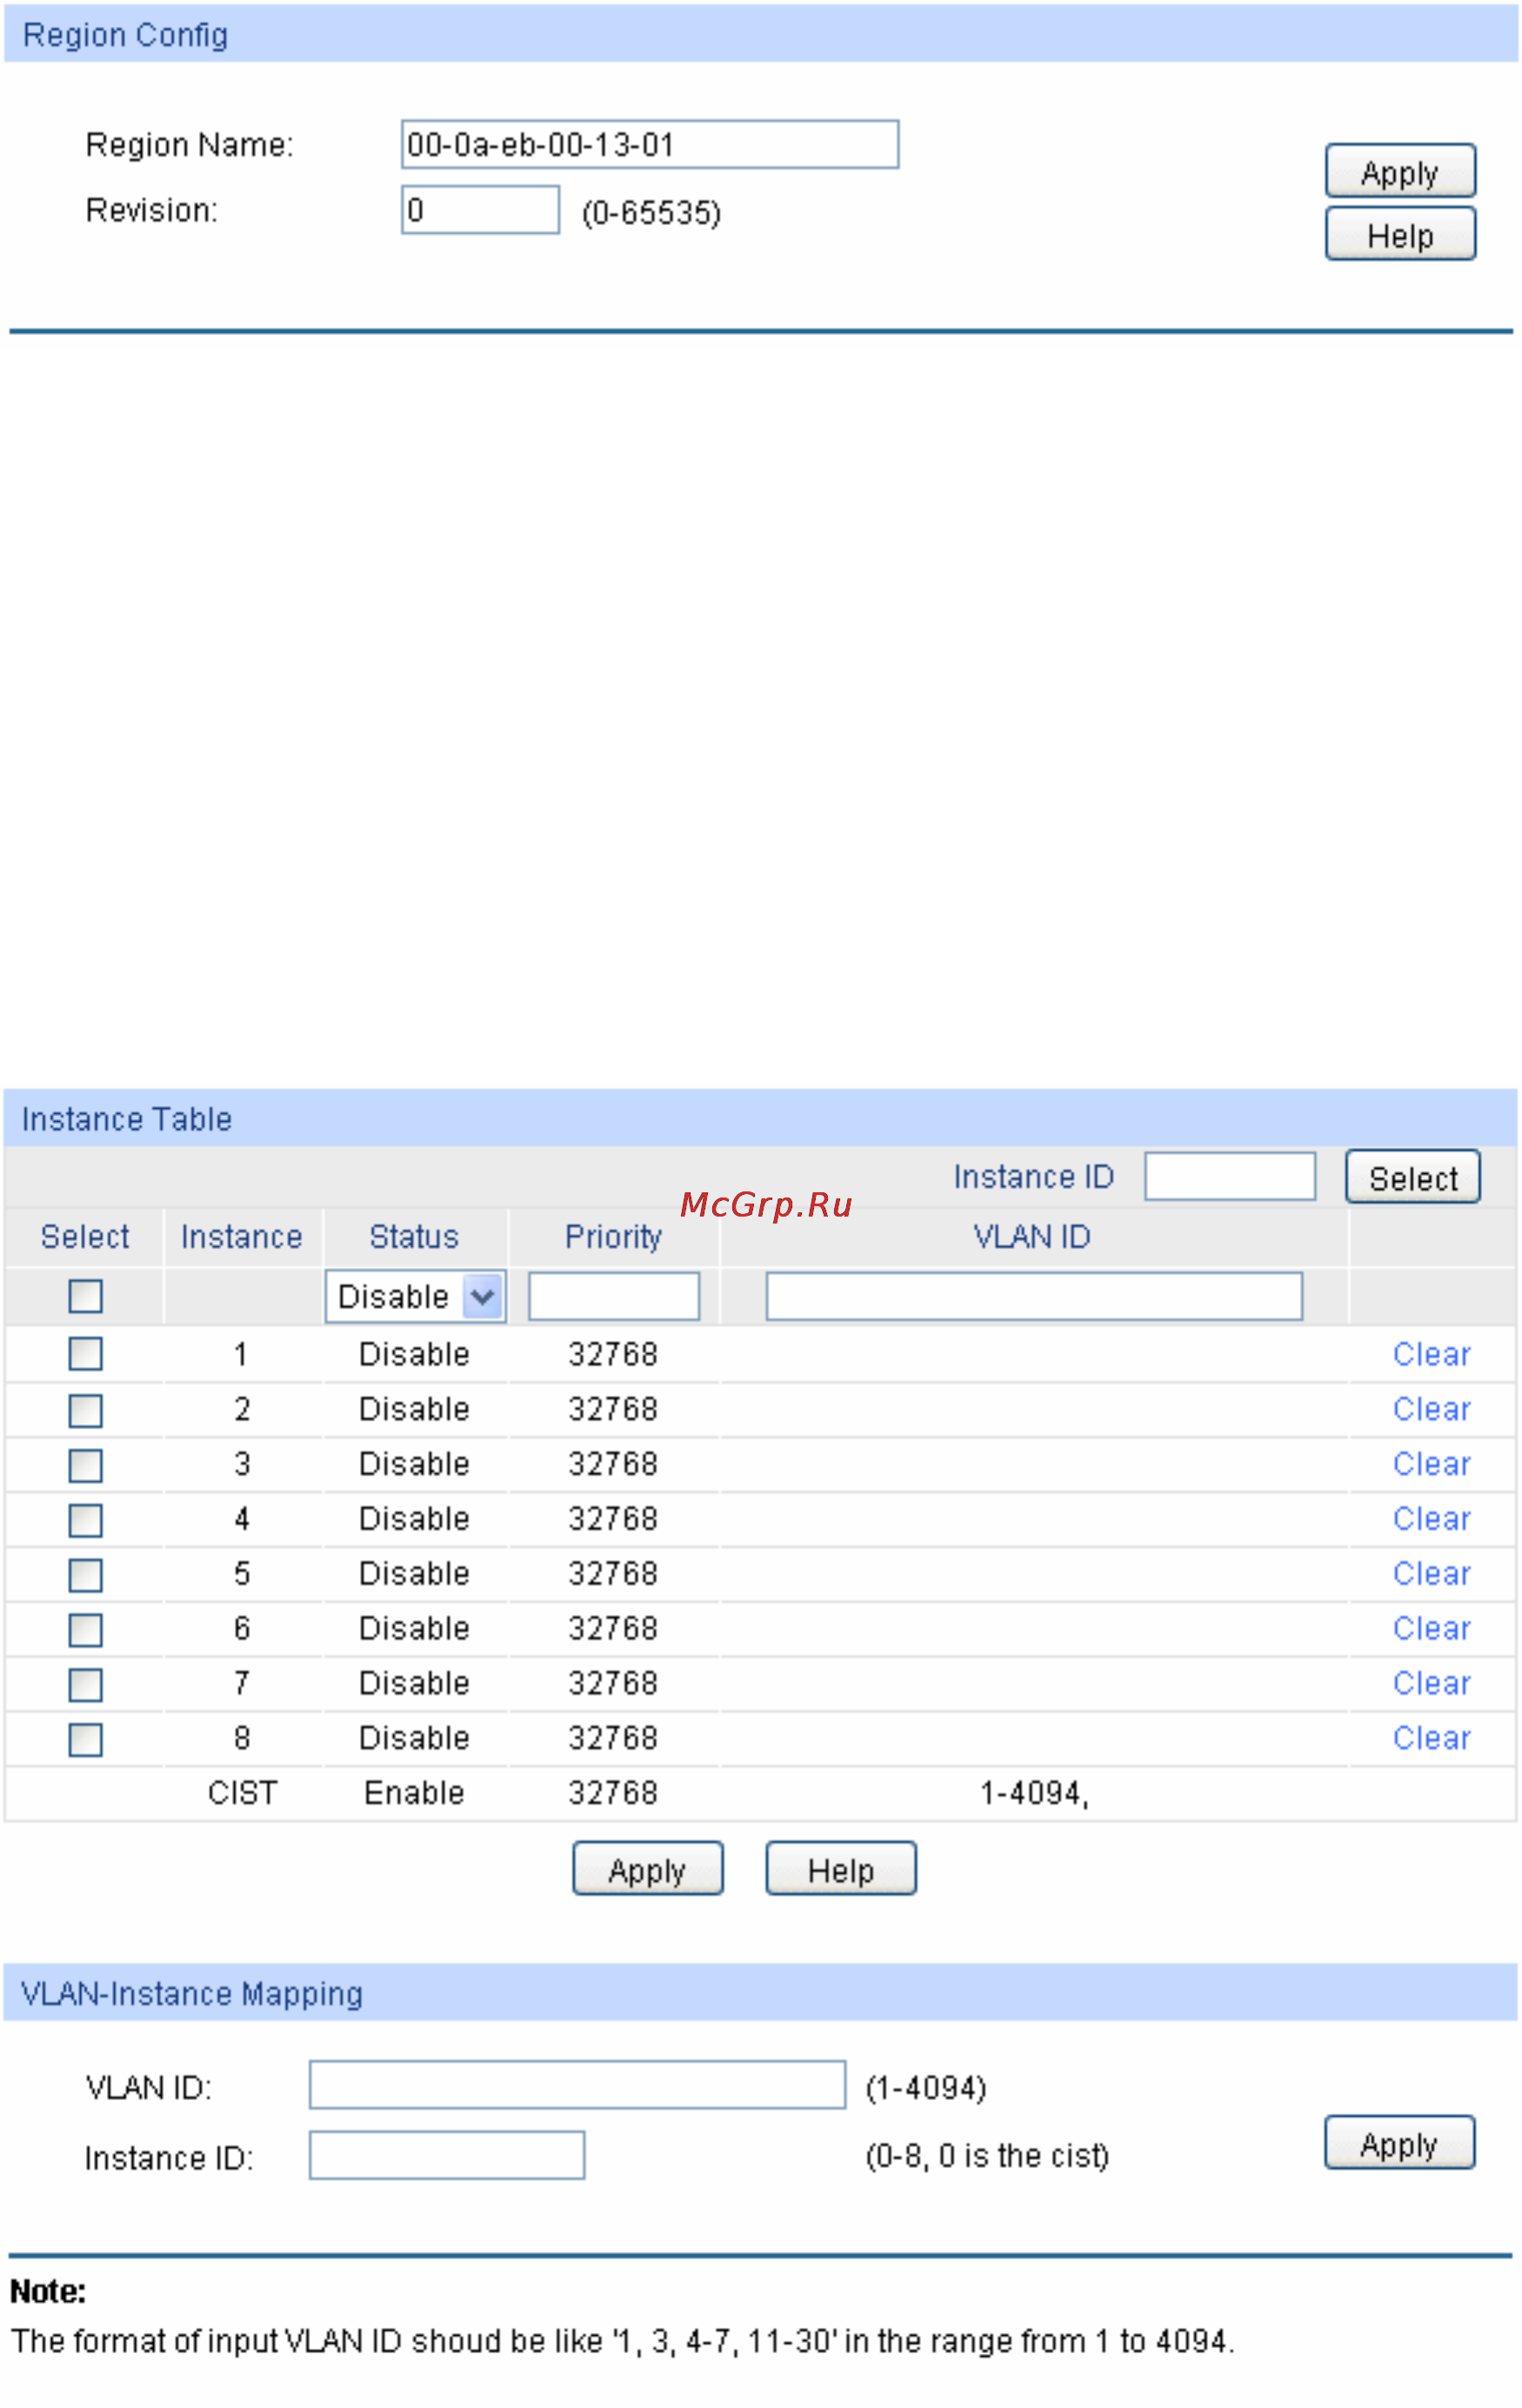
Task: Click the Region Name input field
Action: point(650,145)
